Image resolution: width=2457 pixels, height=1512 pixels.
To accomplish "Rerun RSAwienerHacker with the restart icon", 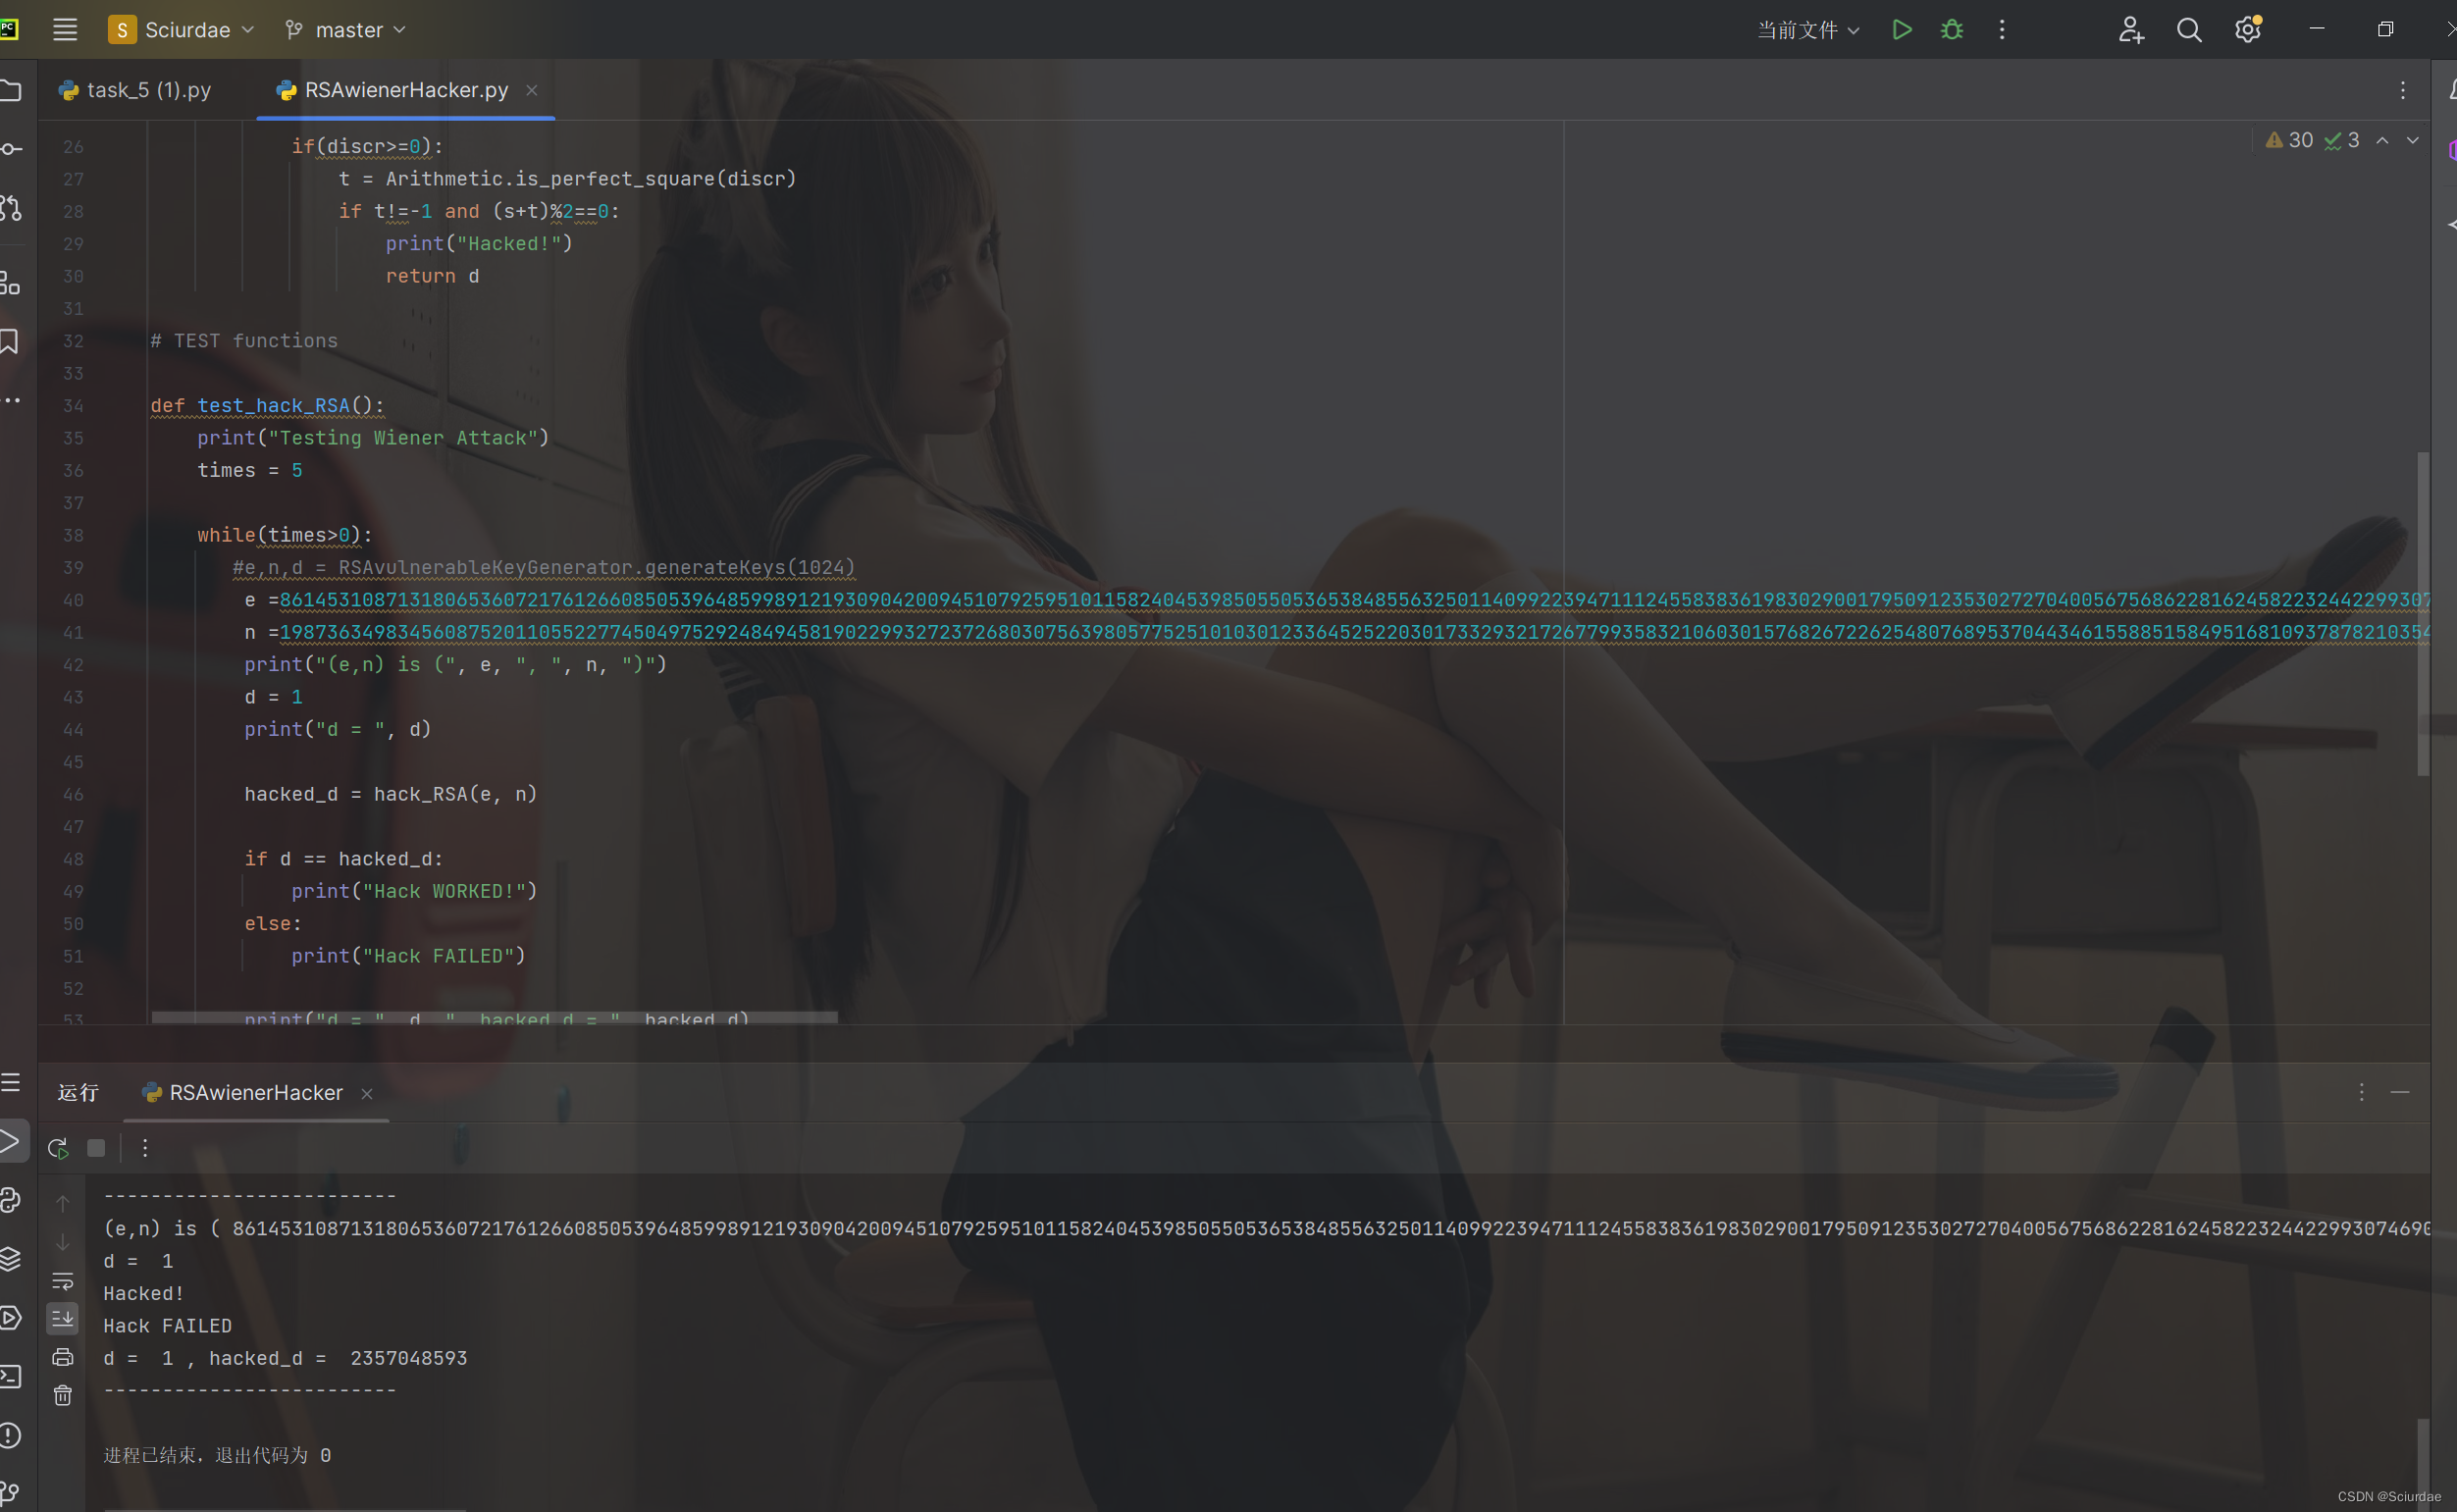I will click(x=57, y=1147).
